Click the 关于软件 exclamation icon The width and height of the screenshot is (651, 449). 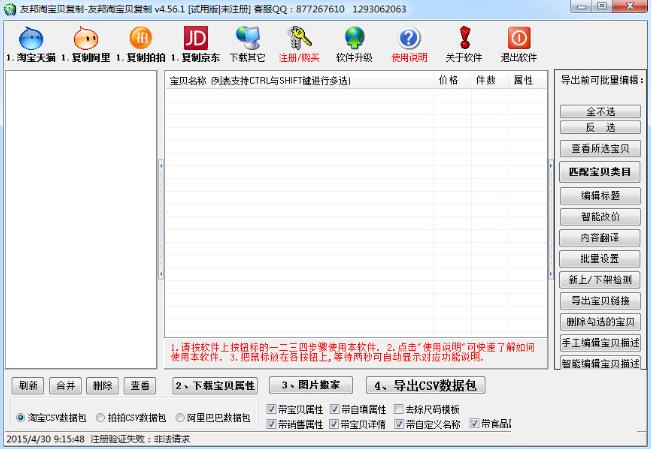[465, 38]
